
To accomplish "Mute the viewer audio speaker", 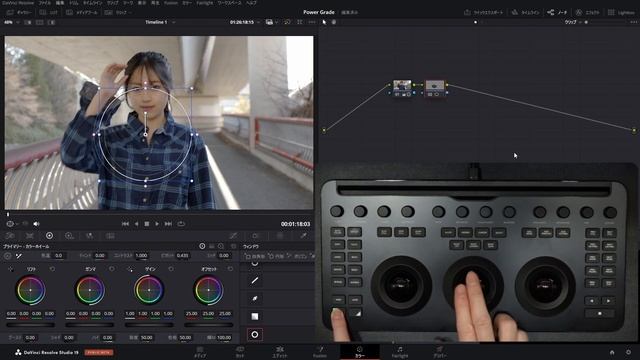I will click(36, 224).
